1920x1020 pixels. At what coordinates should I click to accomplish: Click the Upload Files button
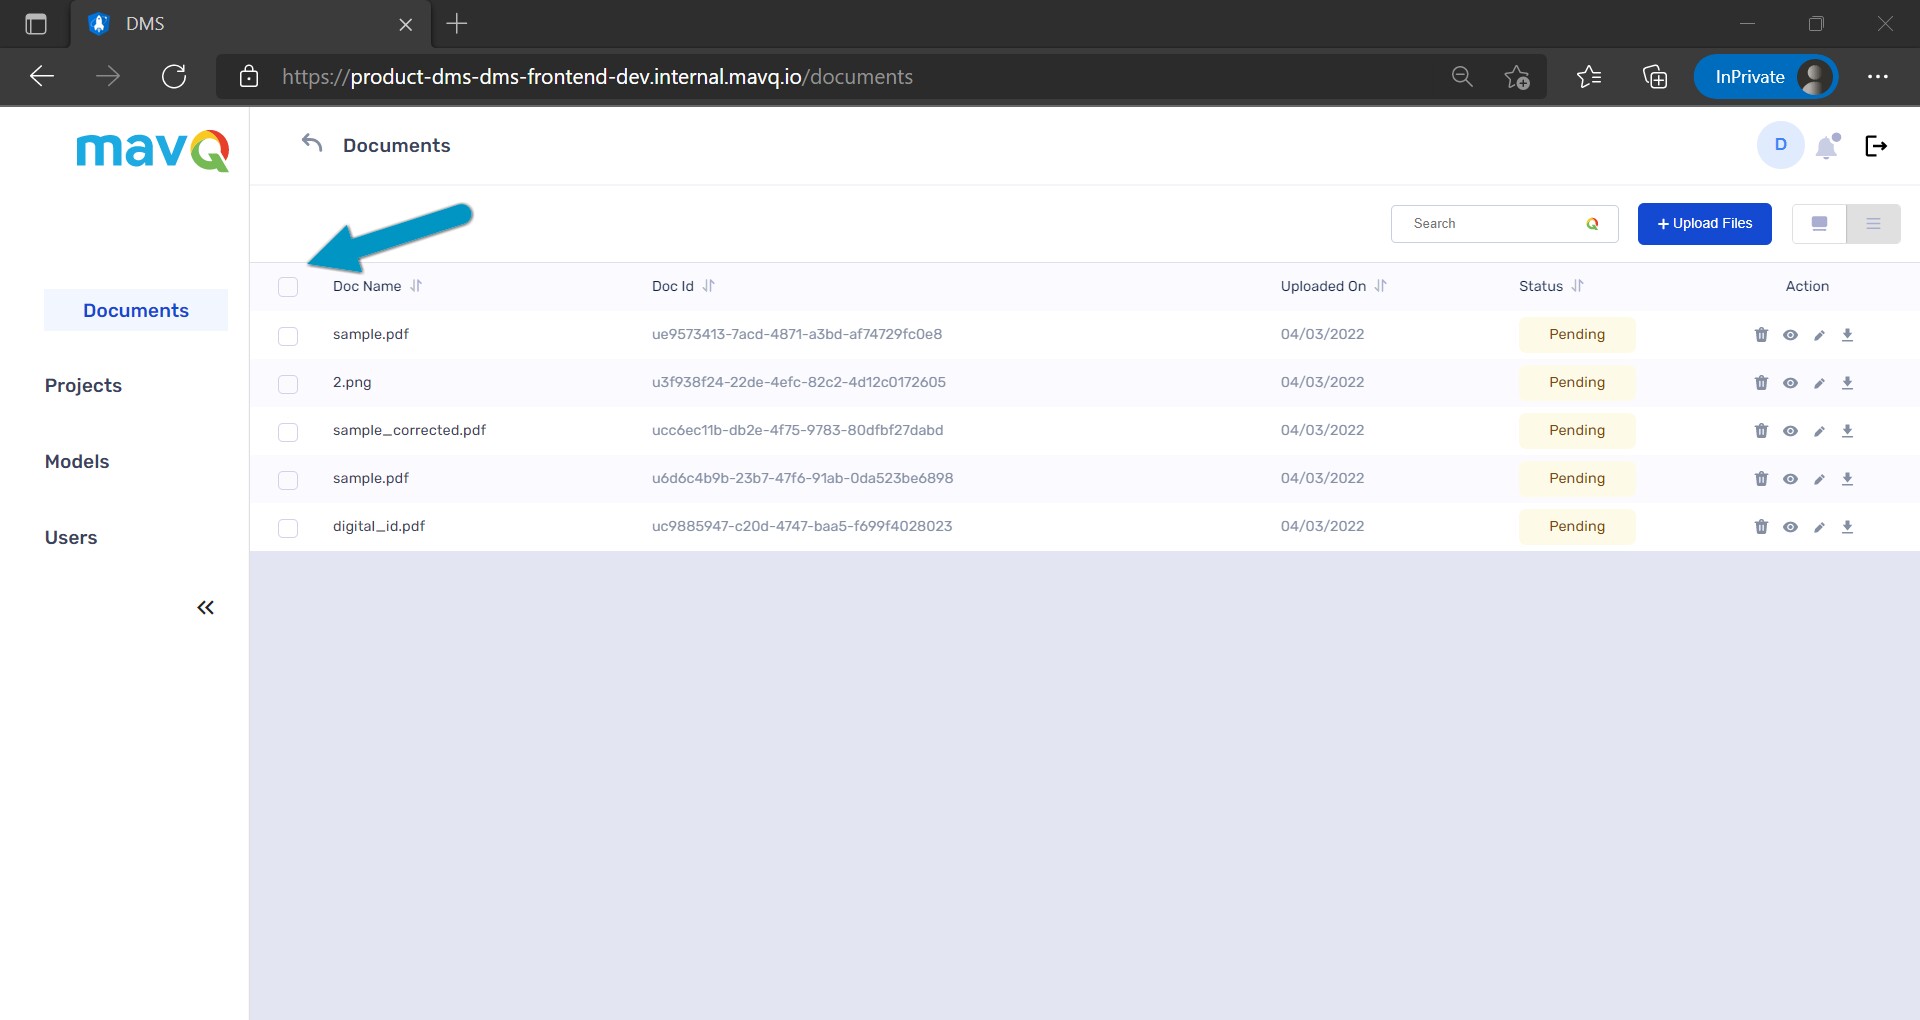tap(1704, 224)
